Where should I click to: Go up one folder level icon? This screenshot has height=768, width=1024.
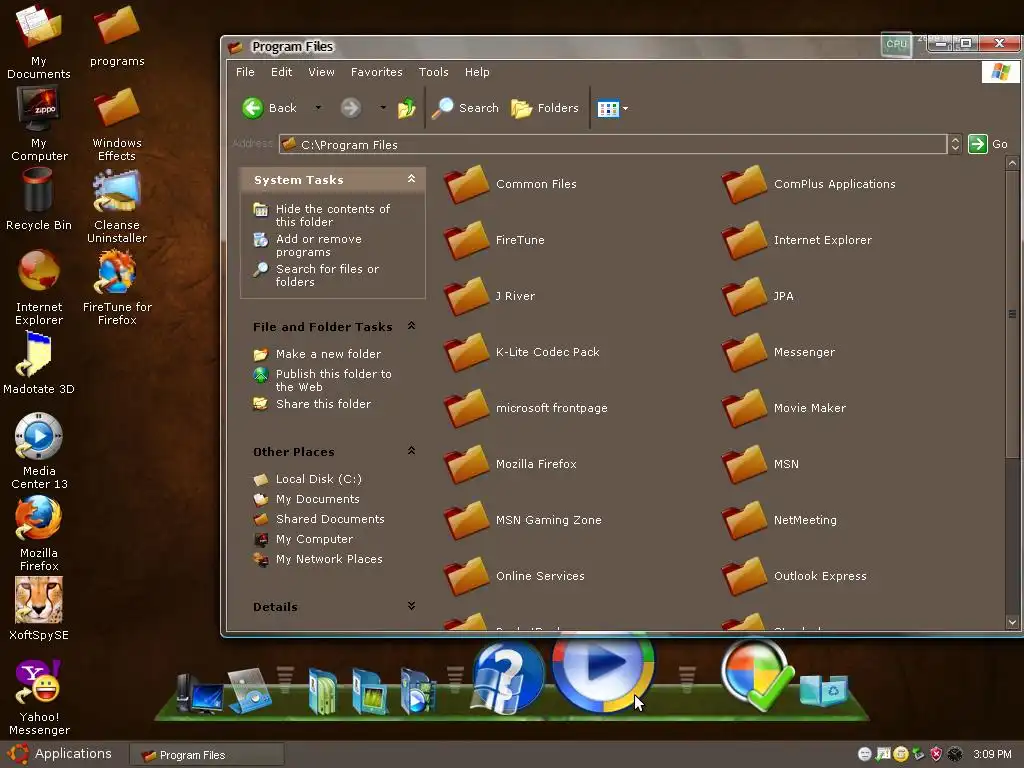pos(406,108)
